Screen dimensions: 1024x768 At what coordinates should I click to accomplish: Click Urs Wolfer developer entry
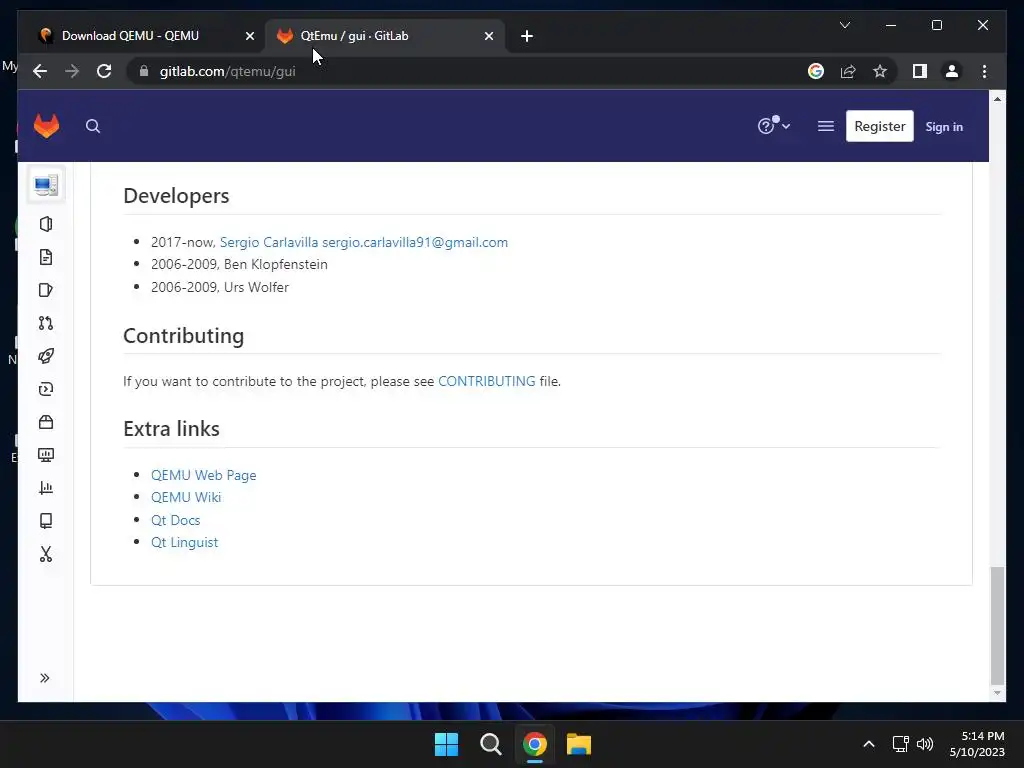pos(220,287)
